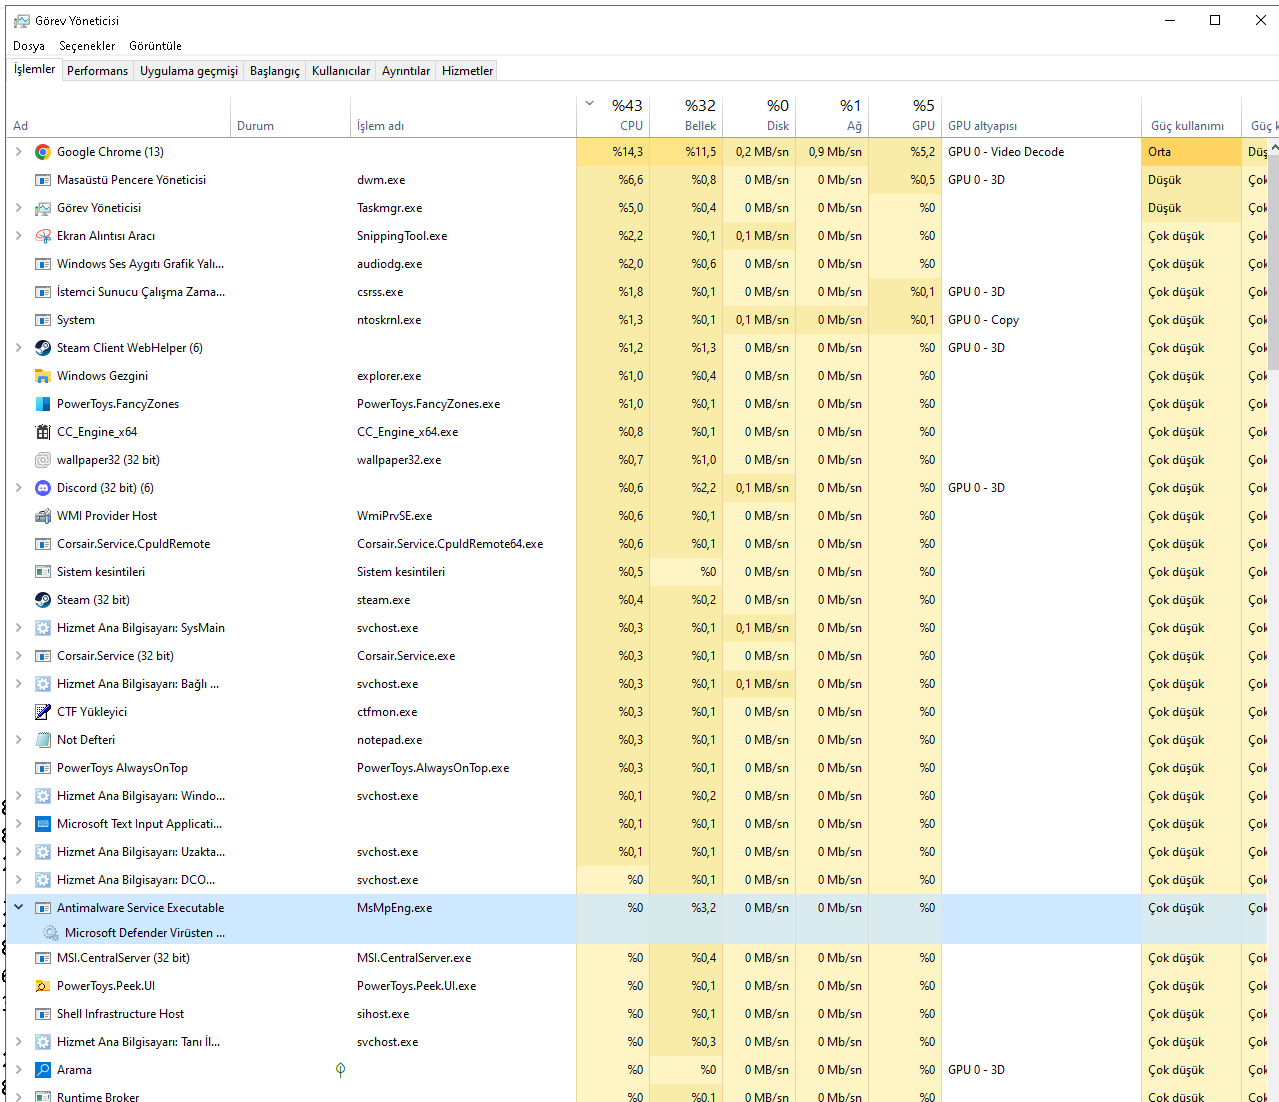Expand the Not Defteri process

[x=18, y=740]
